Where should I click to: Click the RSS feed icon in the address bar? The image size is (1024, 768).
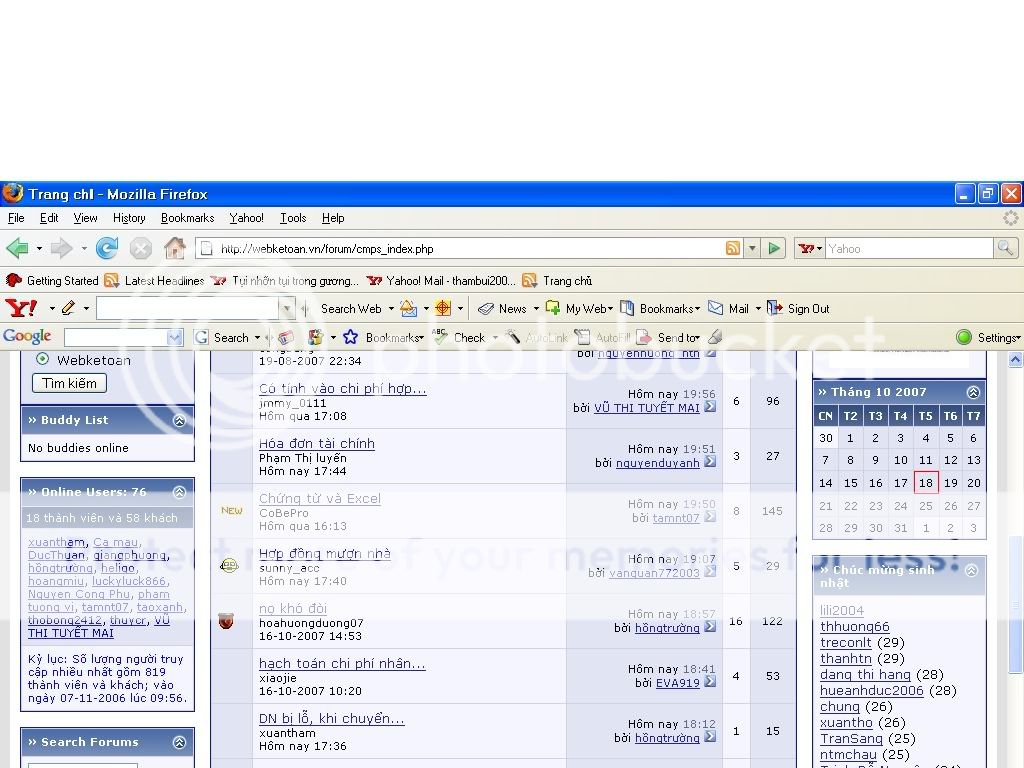pos(733,249)
